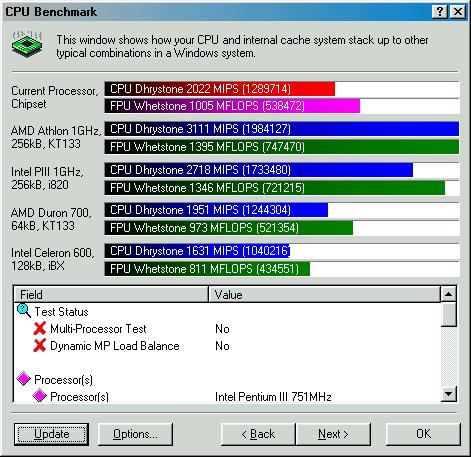
Task: Click the Field column header
Action: click(x=111, y=294)
